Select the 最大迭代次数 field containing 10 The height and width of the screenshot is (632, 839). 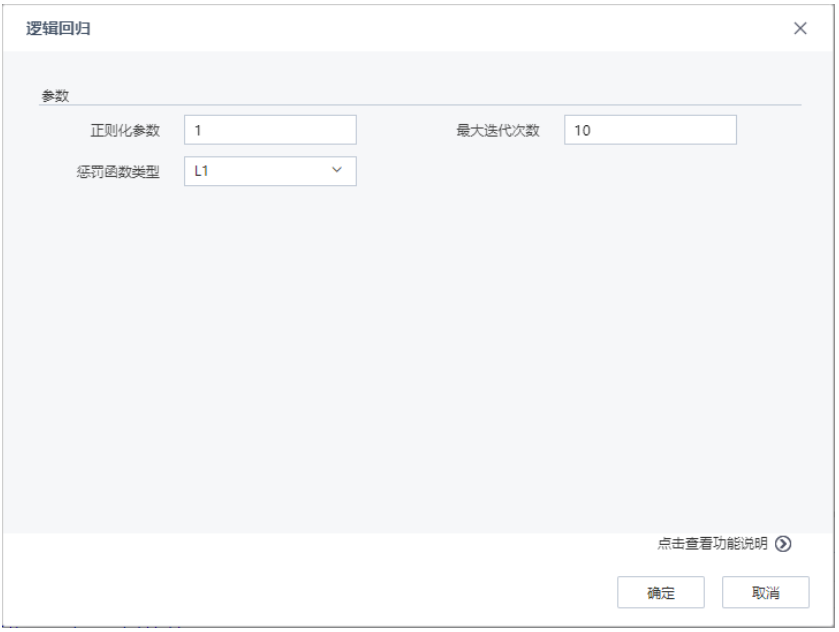[650, 129]
